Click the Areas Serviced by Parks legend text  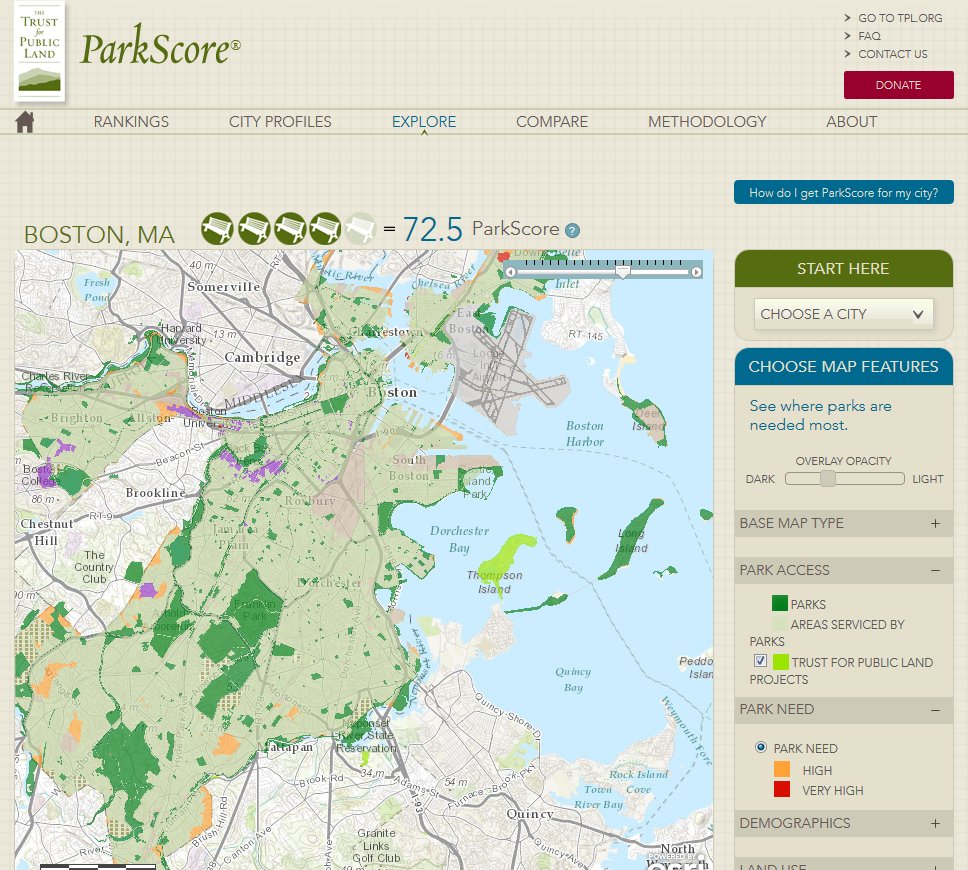coord(827,633)
